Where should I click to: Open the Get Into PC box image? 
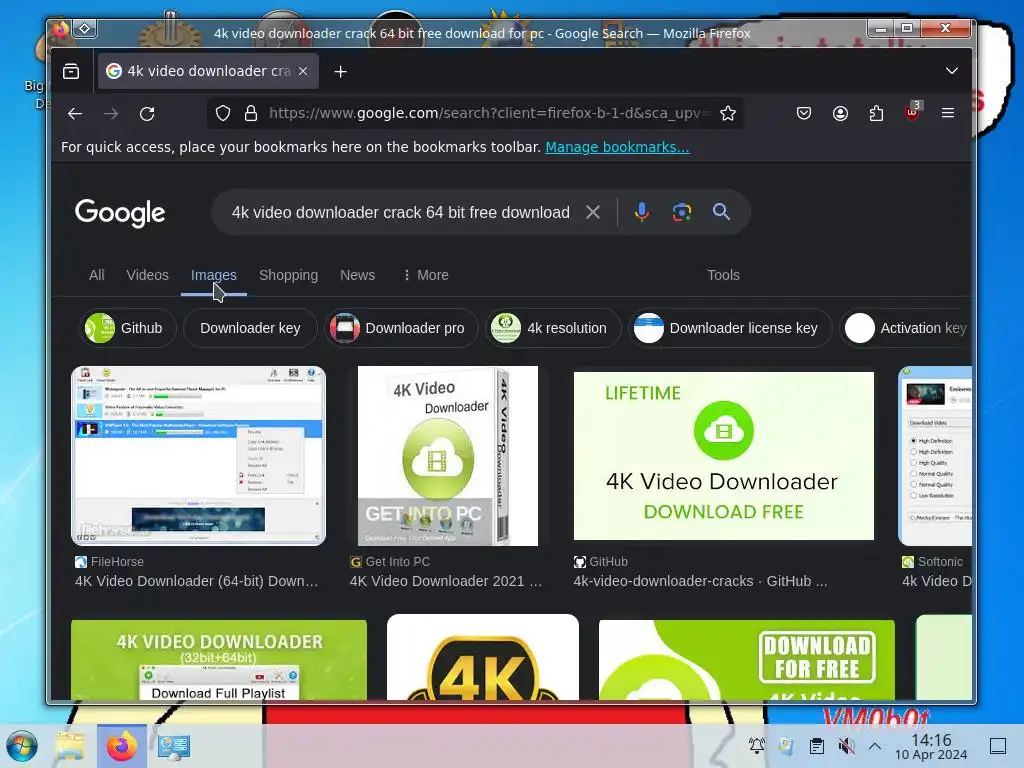coord(448,456)
